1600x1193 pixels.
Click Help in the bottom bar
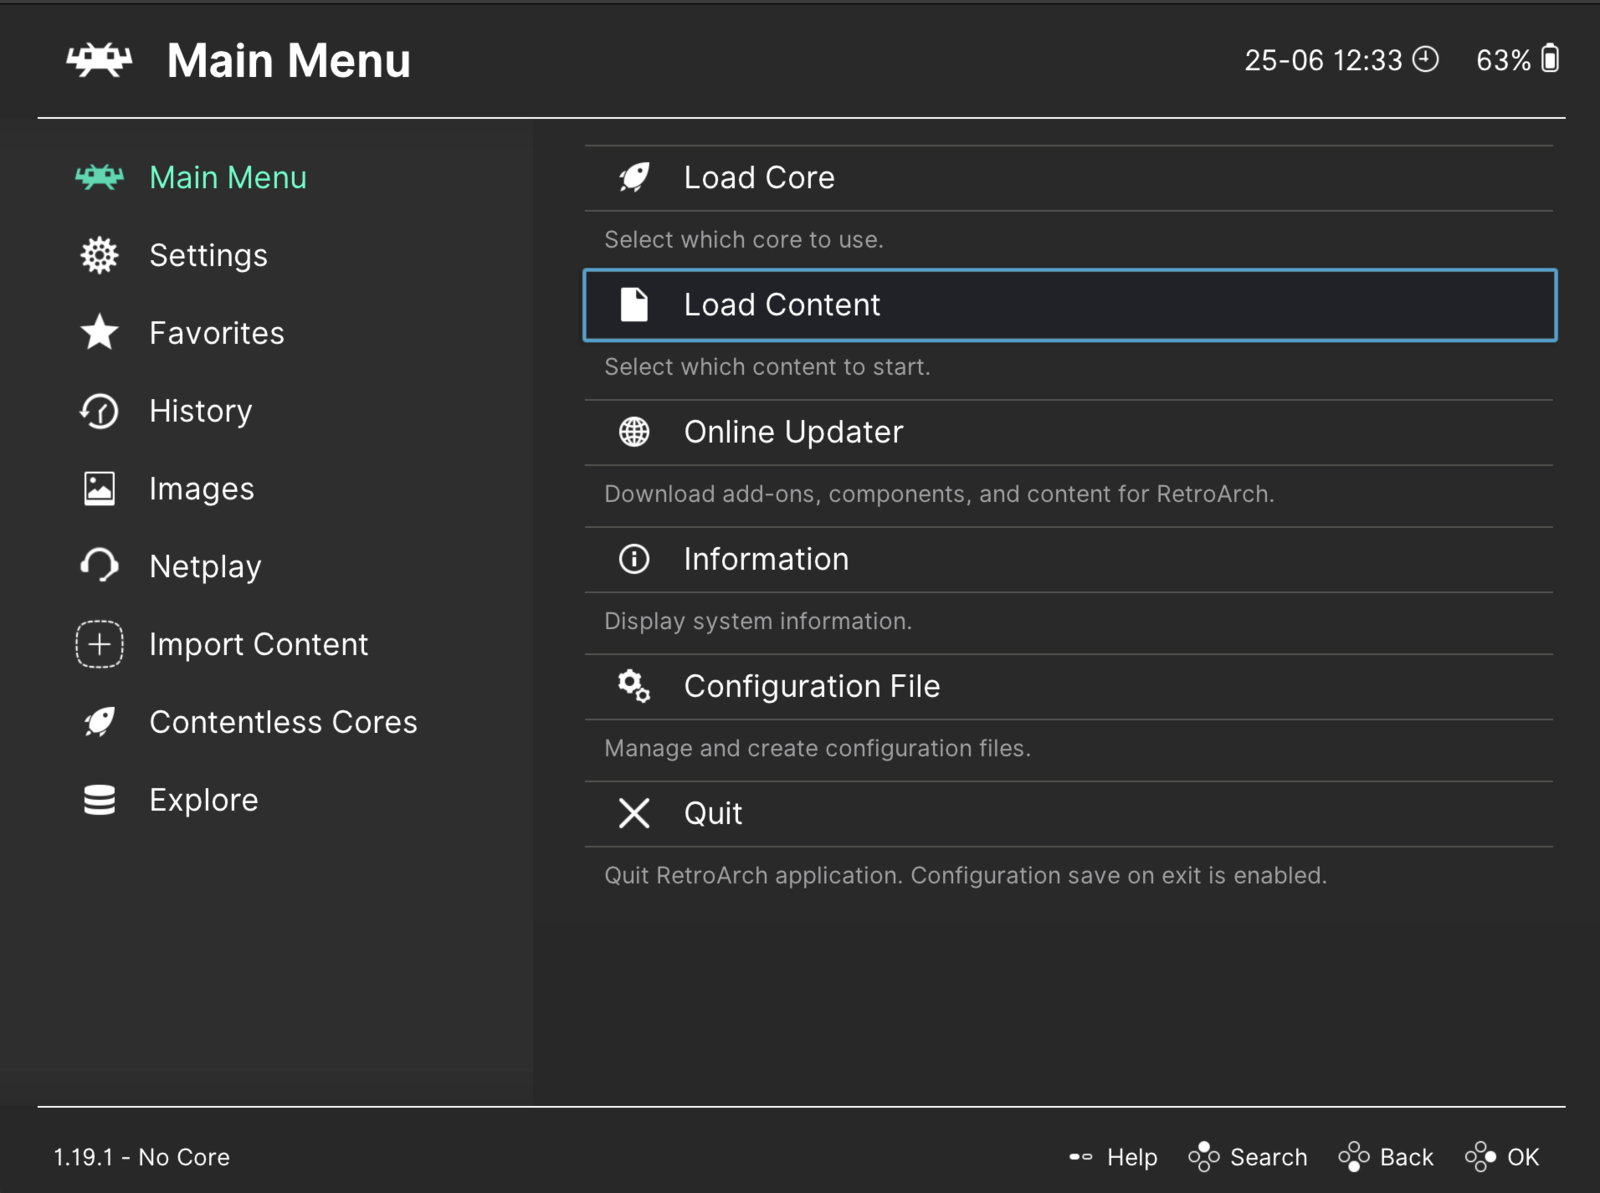(1113, 1157)
